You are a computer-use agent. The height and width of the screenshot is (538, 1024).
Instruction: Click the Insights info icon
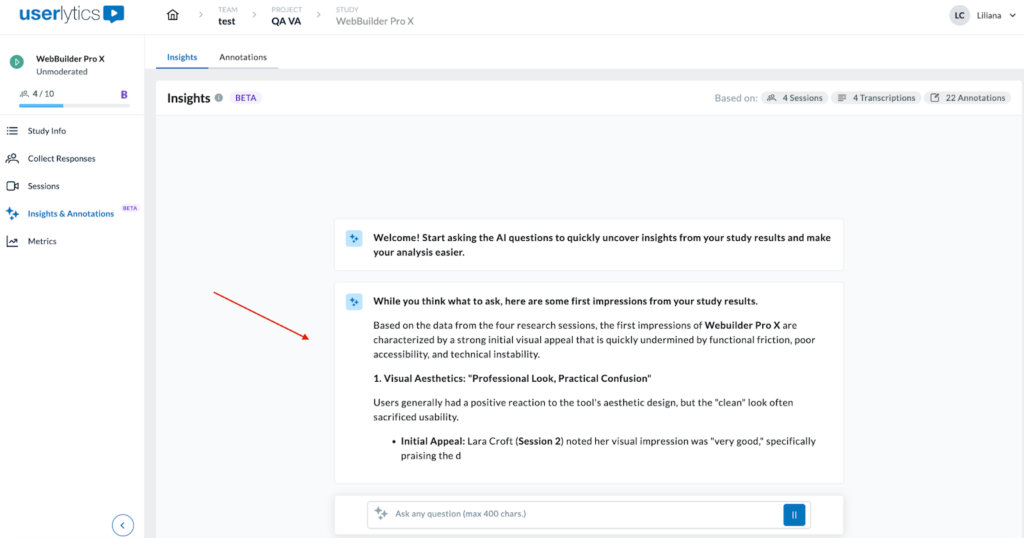tap(219, 98)
